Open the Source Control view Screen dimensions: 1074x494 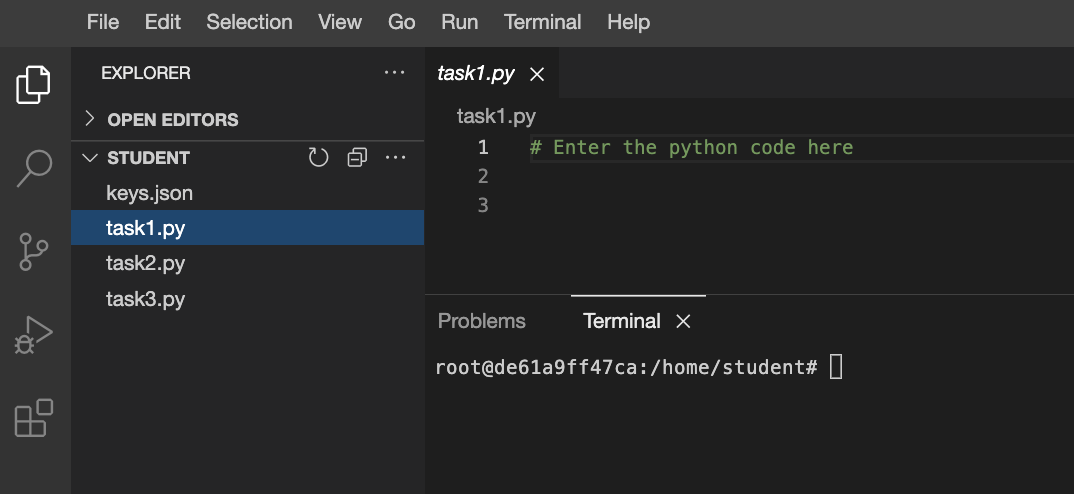coord(34,251)
